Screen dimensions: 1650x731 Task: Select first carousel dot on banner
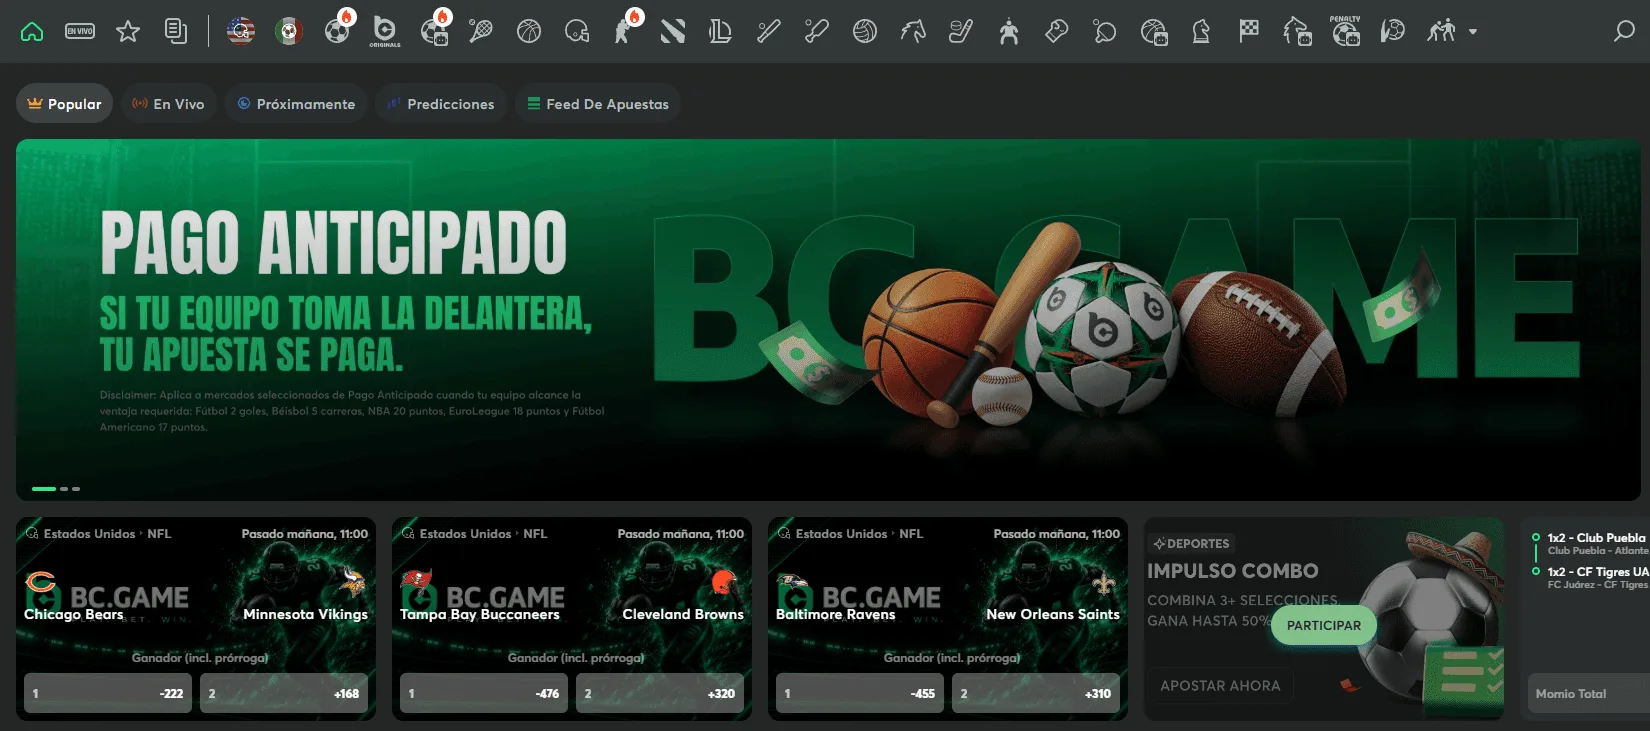coord(44,489)
